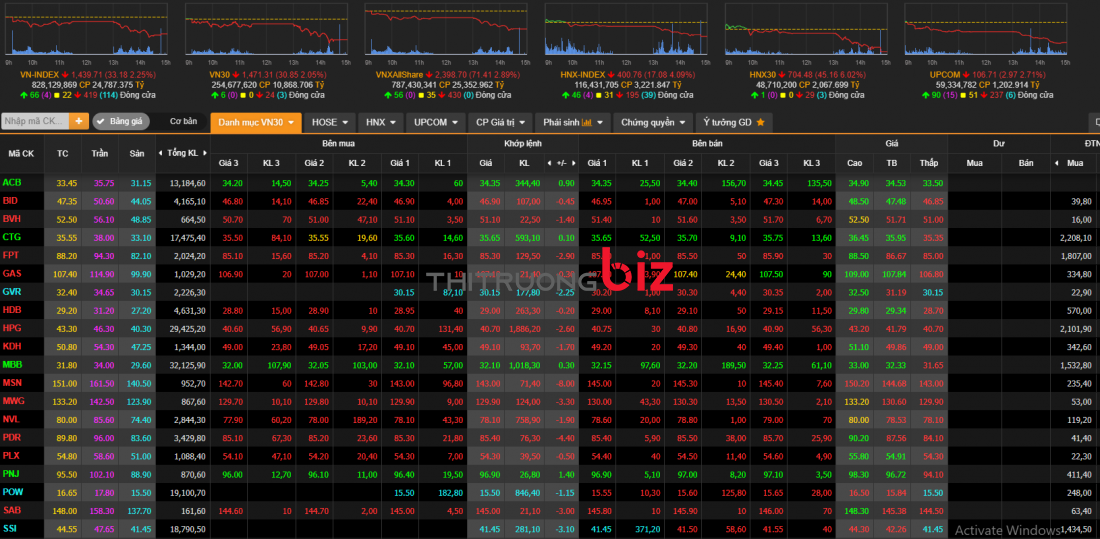Open the Cơ bản tab
This screenshot has width=1100, height=539.
pyautogui.click(x=183, y=122)
